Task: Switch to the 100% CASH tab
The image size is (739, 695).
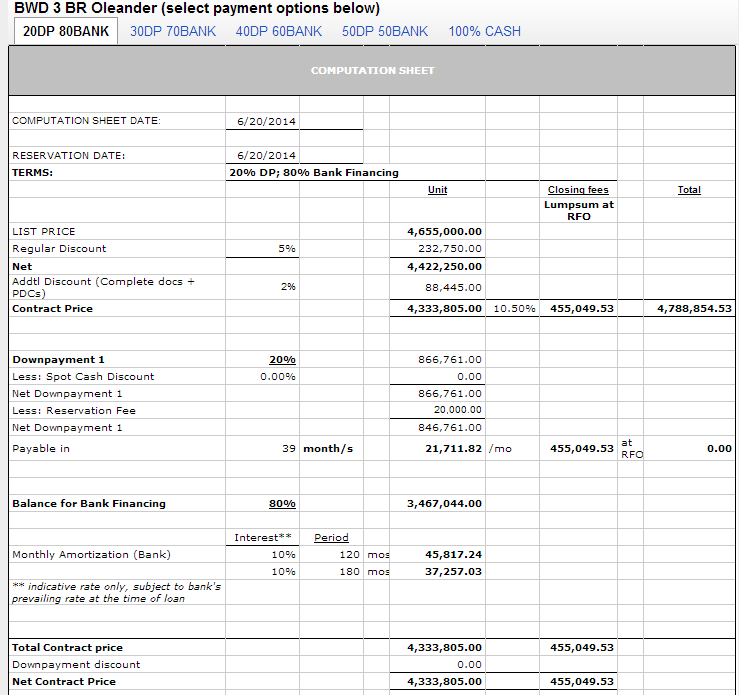Action: pos(484,32)
